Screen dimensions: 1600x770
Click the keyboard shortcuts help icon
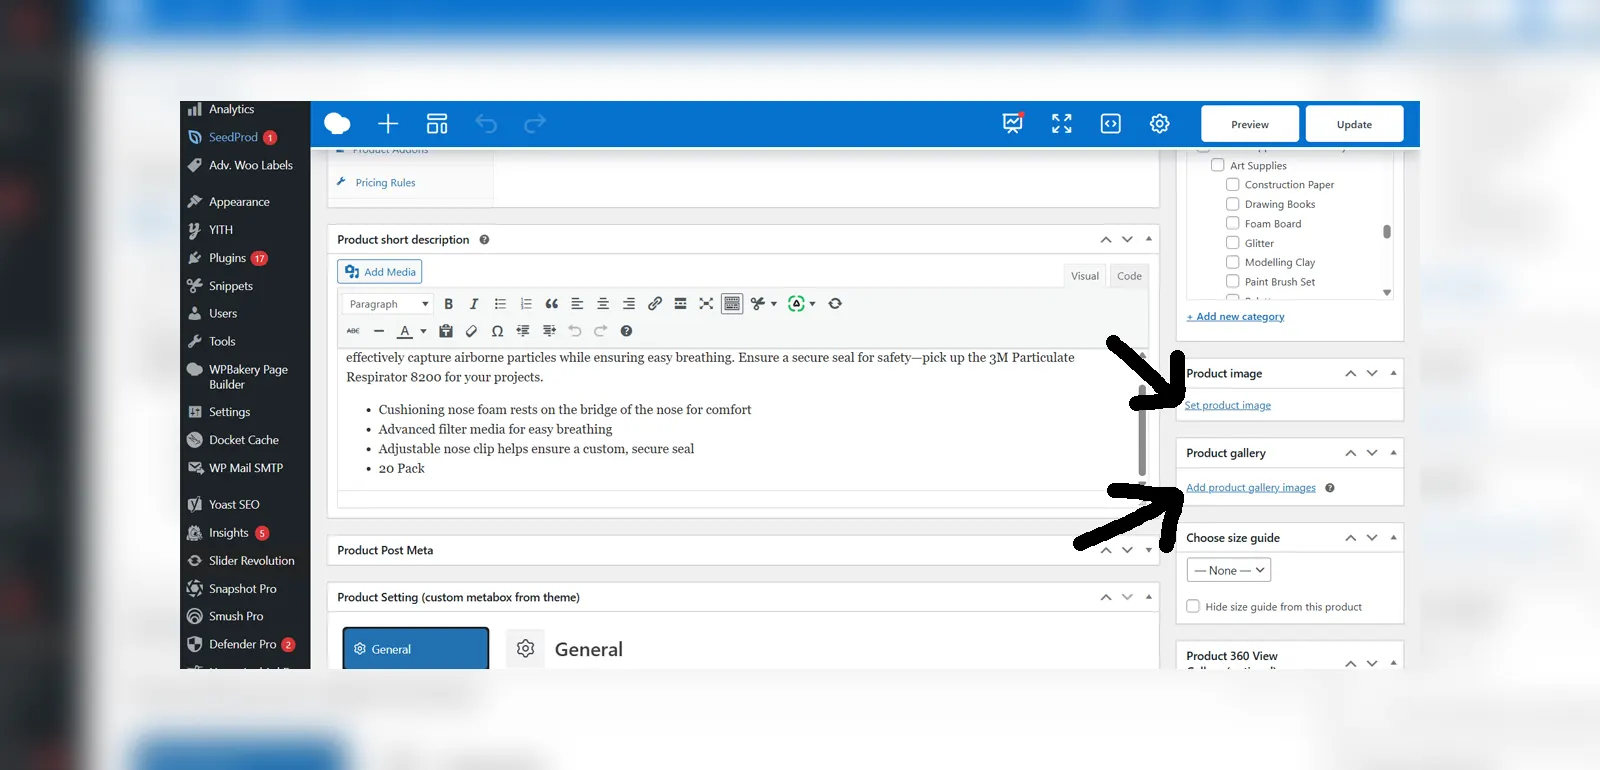click(626, 331)
